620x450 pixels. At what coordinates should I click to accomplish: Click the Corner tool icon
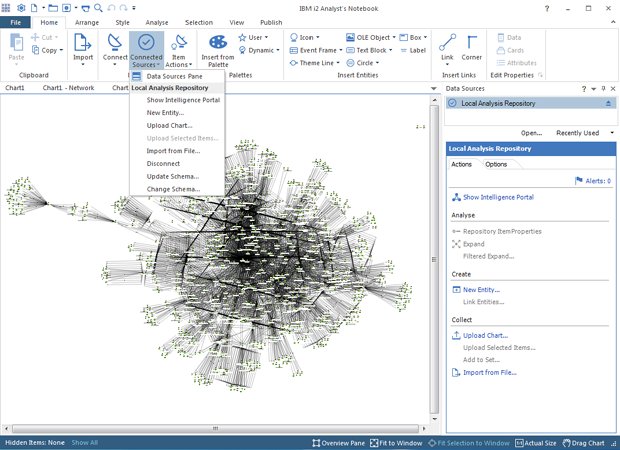(471, 42)
